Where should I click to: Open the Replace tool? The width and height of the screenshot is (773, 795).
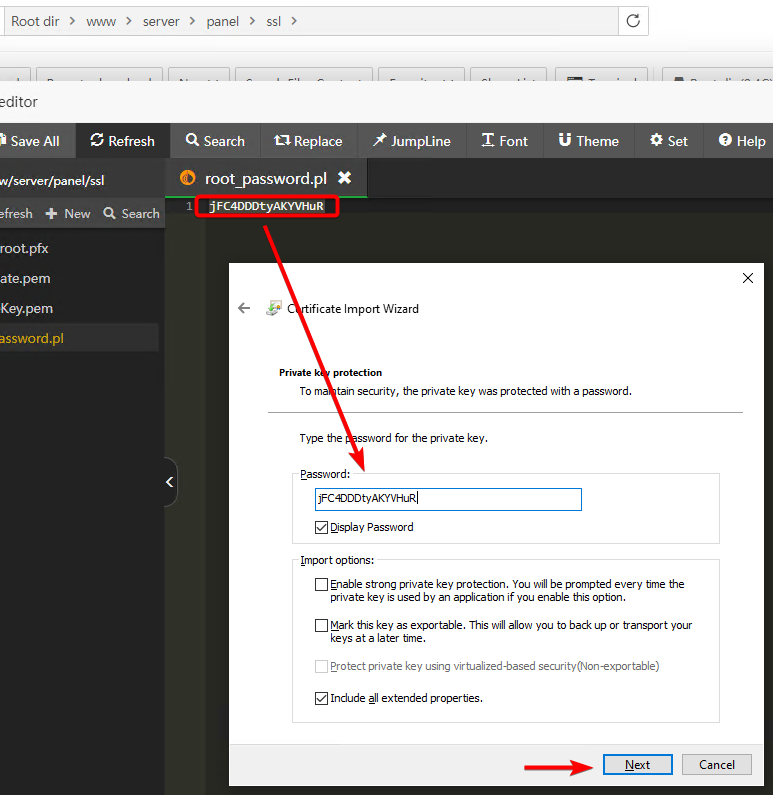click(308, 141)
